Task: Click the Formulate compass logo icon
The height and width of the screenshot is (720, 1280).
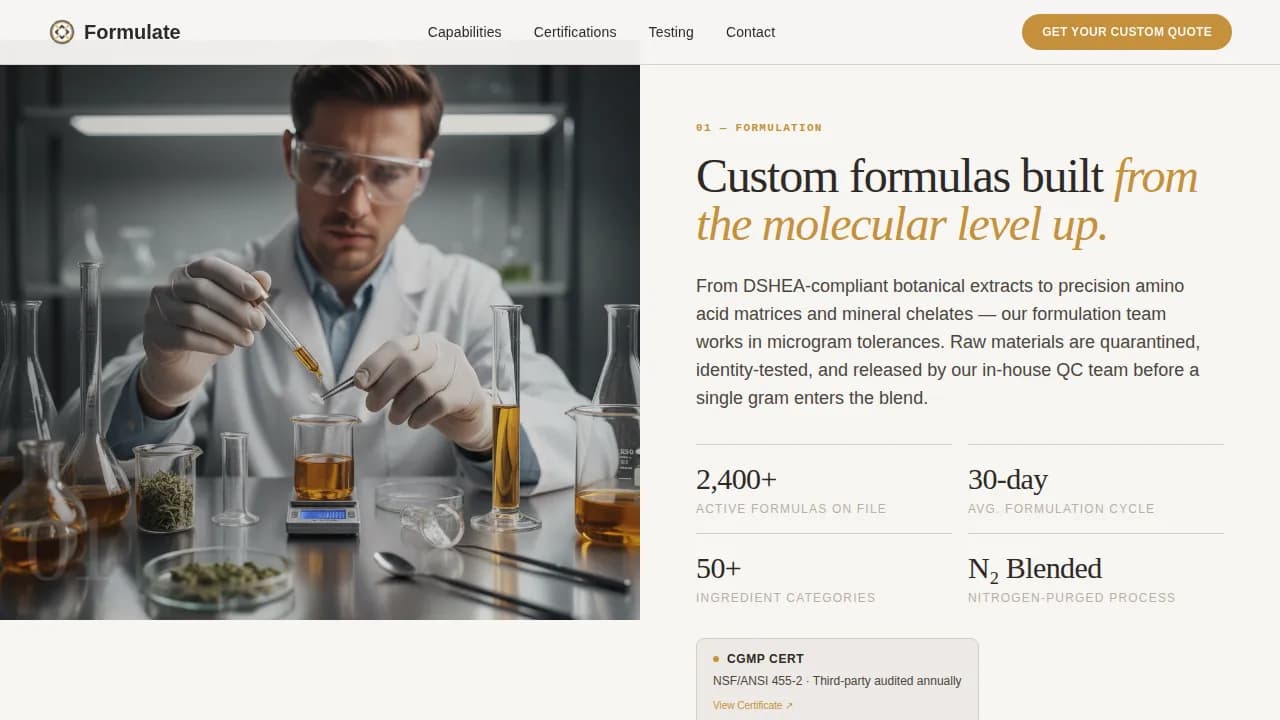Action: pyautogui.click(x=61, y=32)
